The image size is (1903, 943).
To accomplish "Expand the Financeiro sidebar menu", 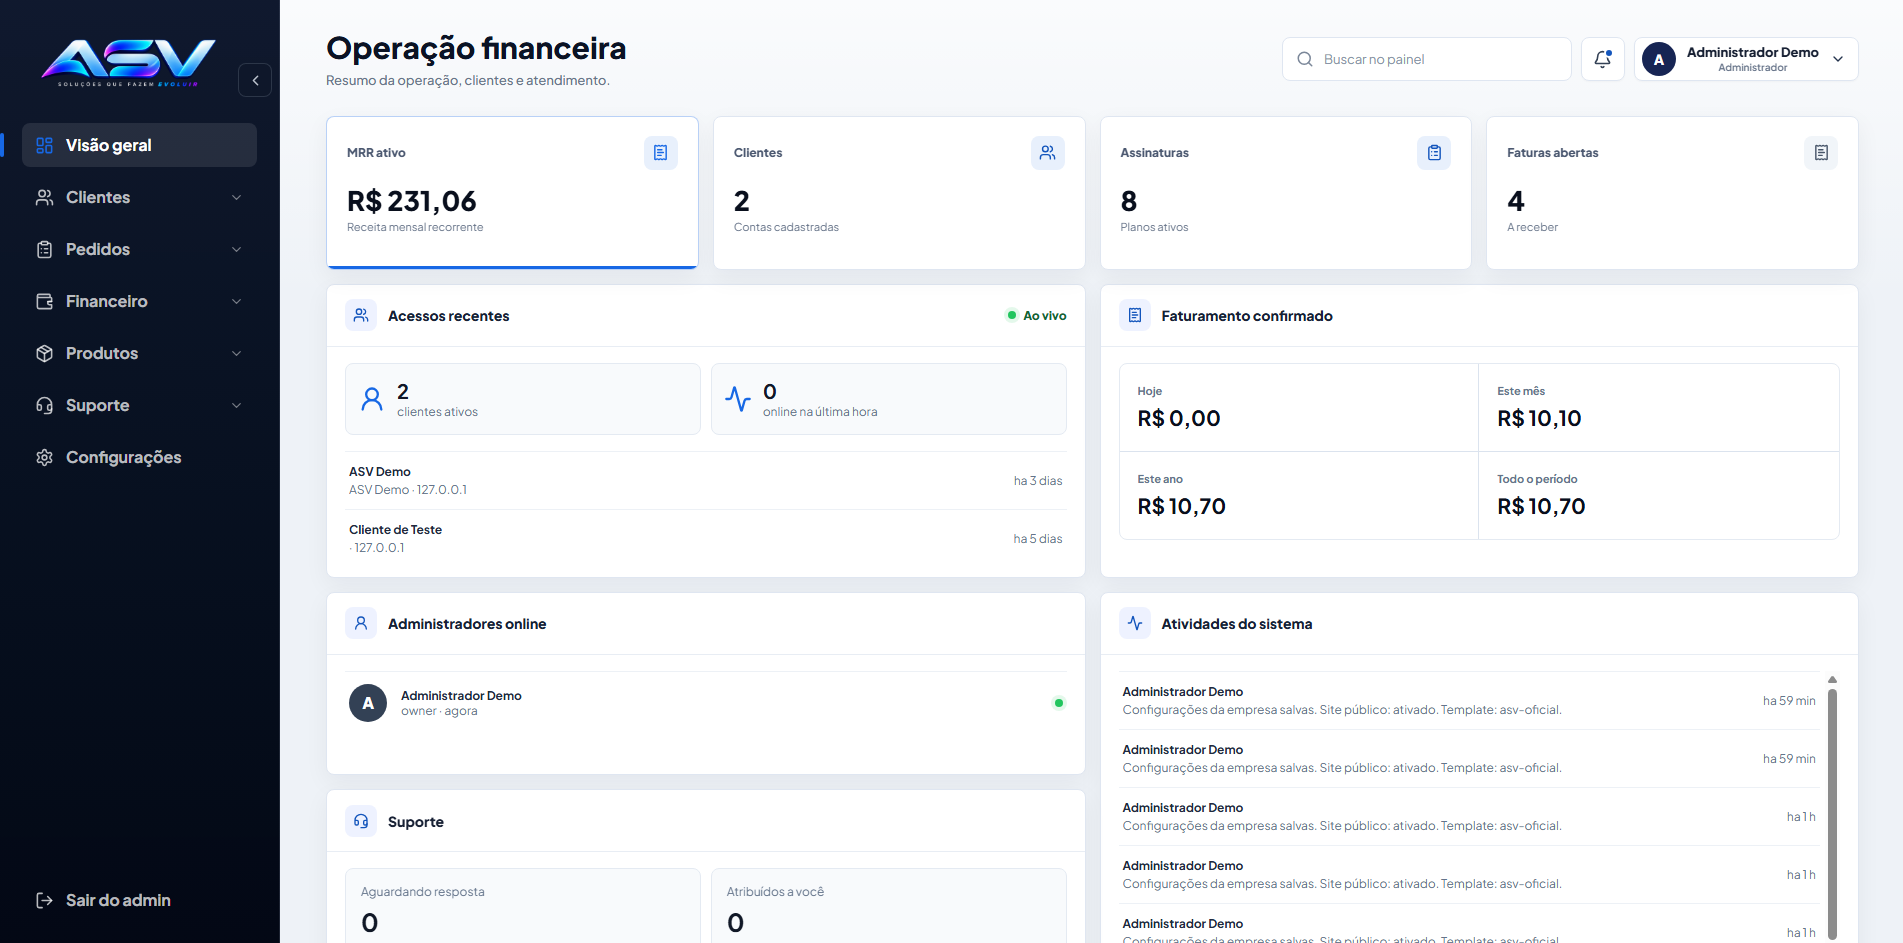I will 140,301.
